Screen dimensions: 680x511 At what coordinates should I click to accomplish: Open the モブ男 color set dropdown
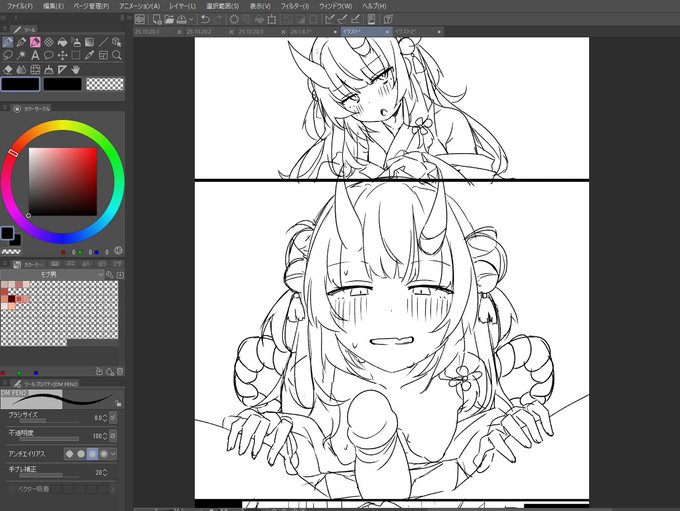tap(52, 275)
